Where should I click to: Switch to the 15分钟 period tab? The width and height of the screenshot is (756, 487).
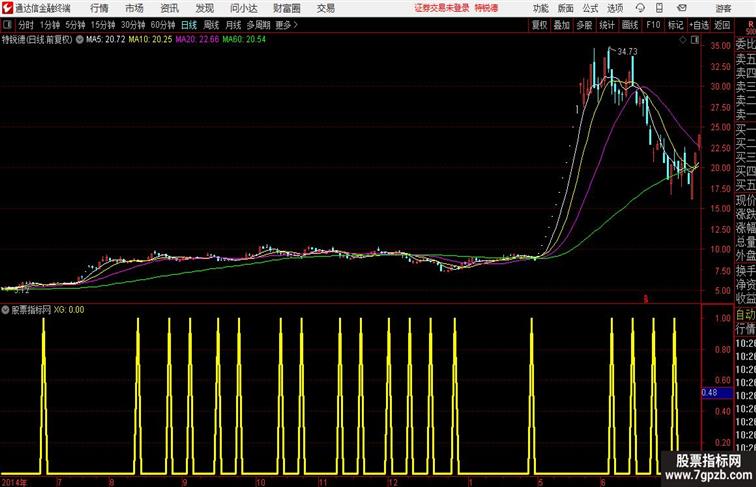click(103, 25)
